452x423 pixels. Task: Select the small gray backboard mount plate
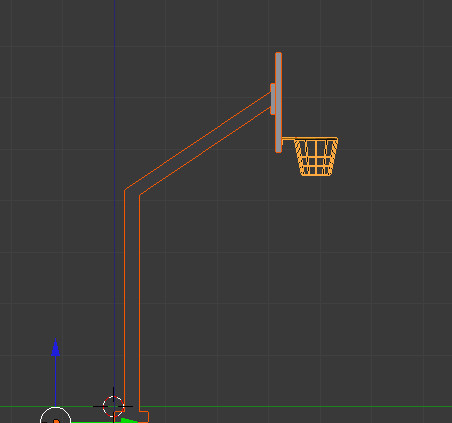(x=273, y=99)
